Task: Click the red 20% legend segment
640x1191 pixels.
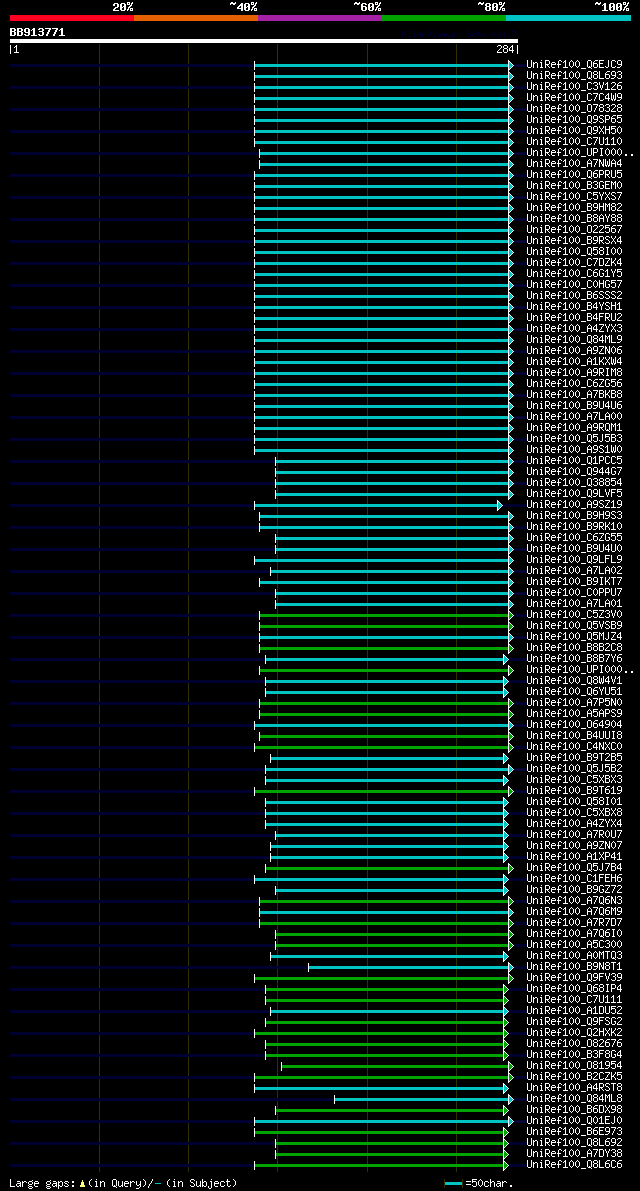Action: 72,17
